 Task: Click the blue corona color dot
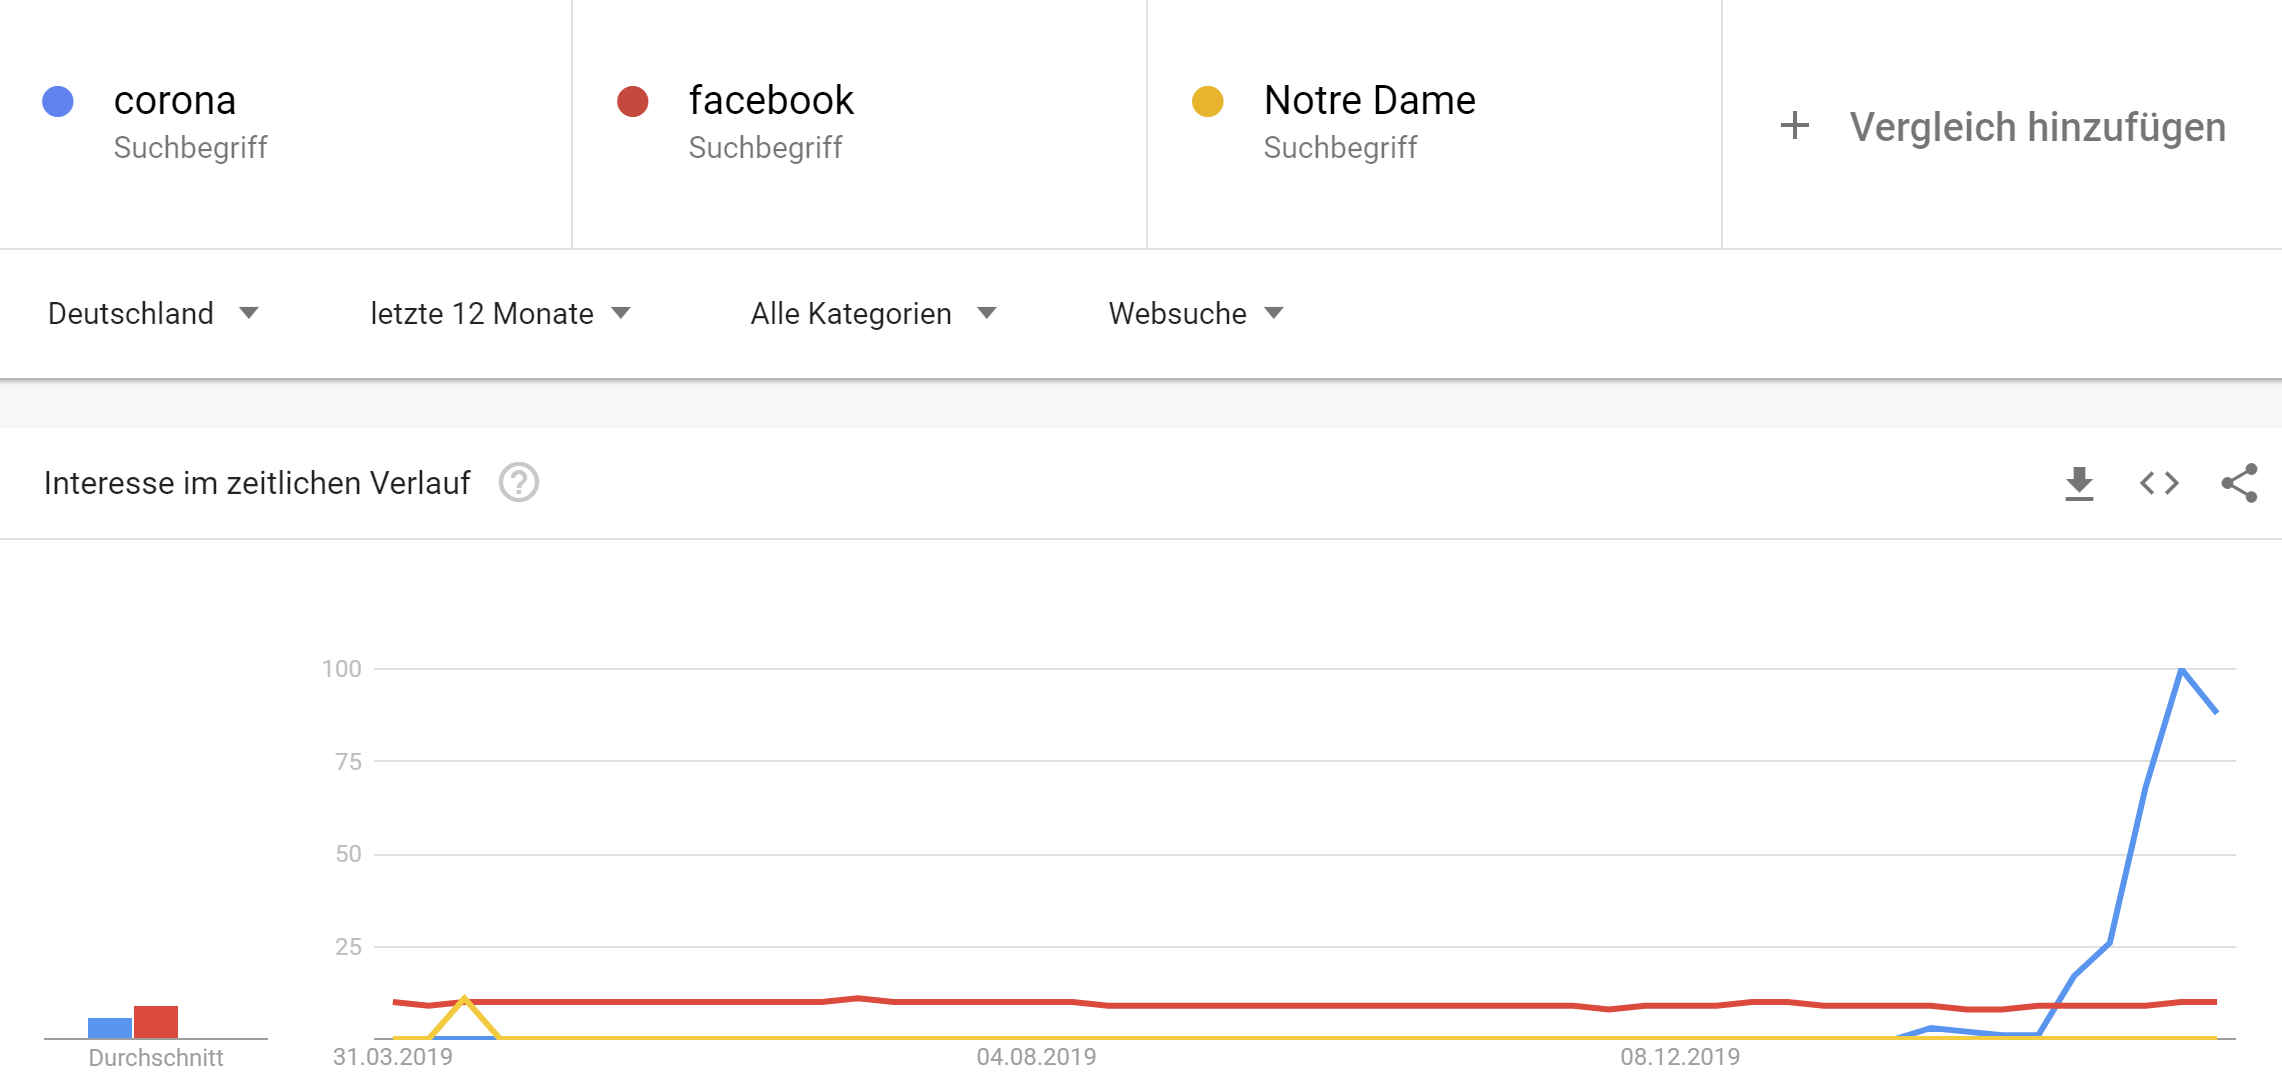[x=58, y=101]
